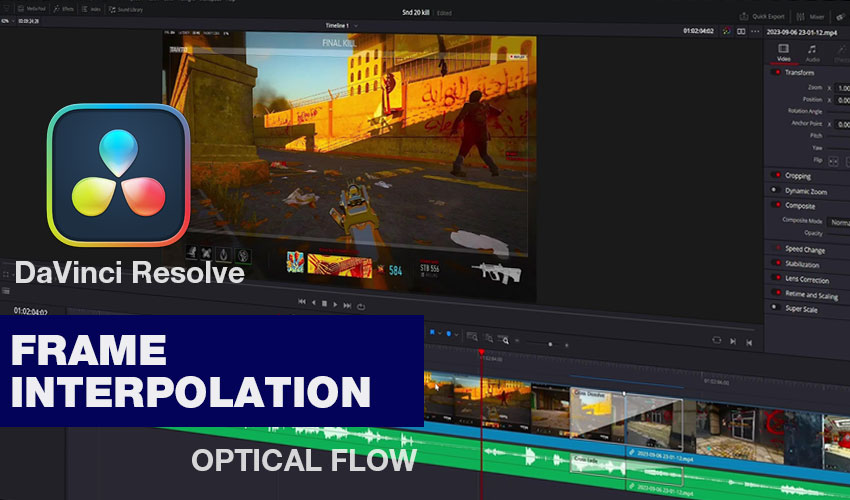This screenshot has width=850, height=500.
Task: Toggle Retime and Scaling enable switch
Action: click(x=776, y=292)
